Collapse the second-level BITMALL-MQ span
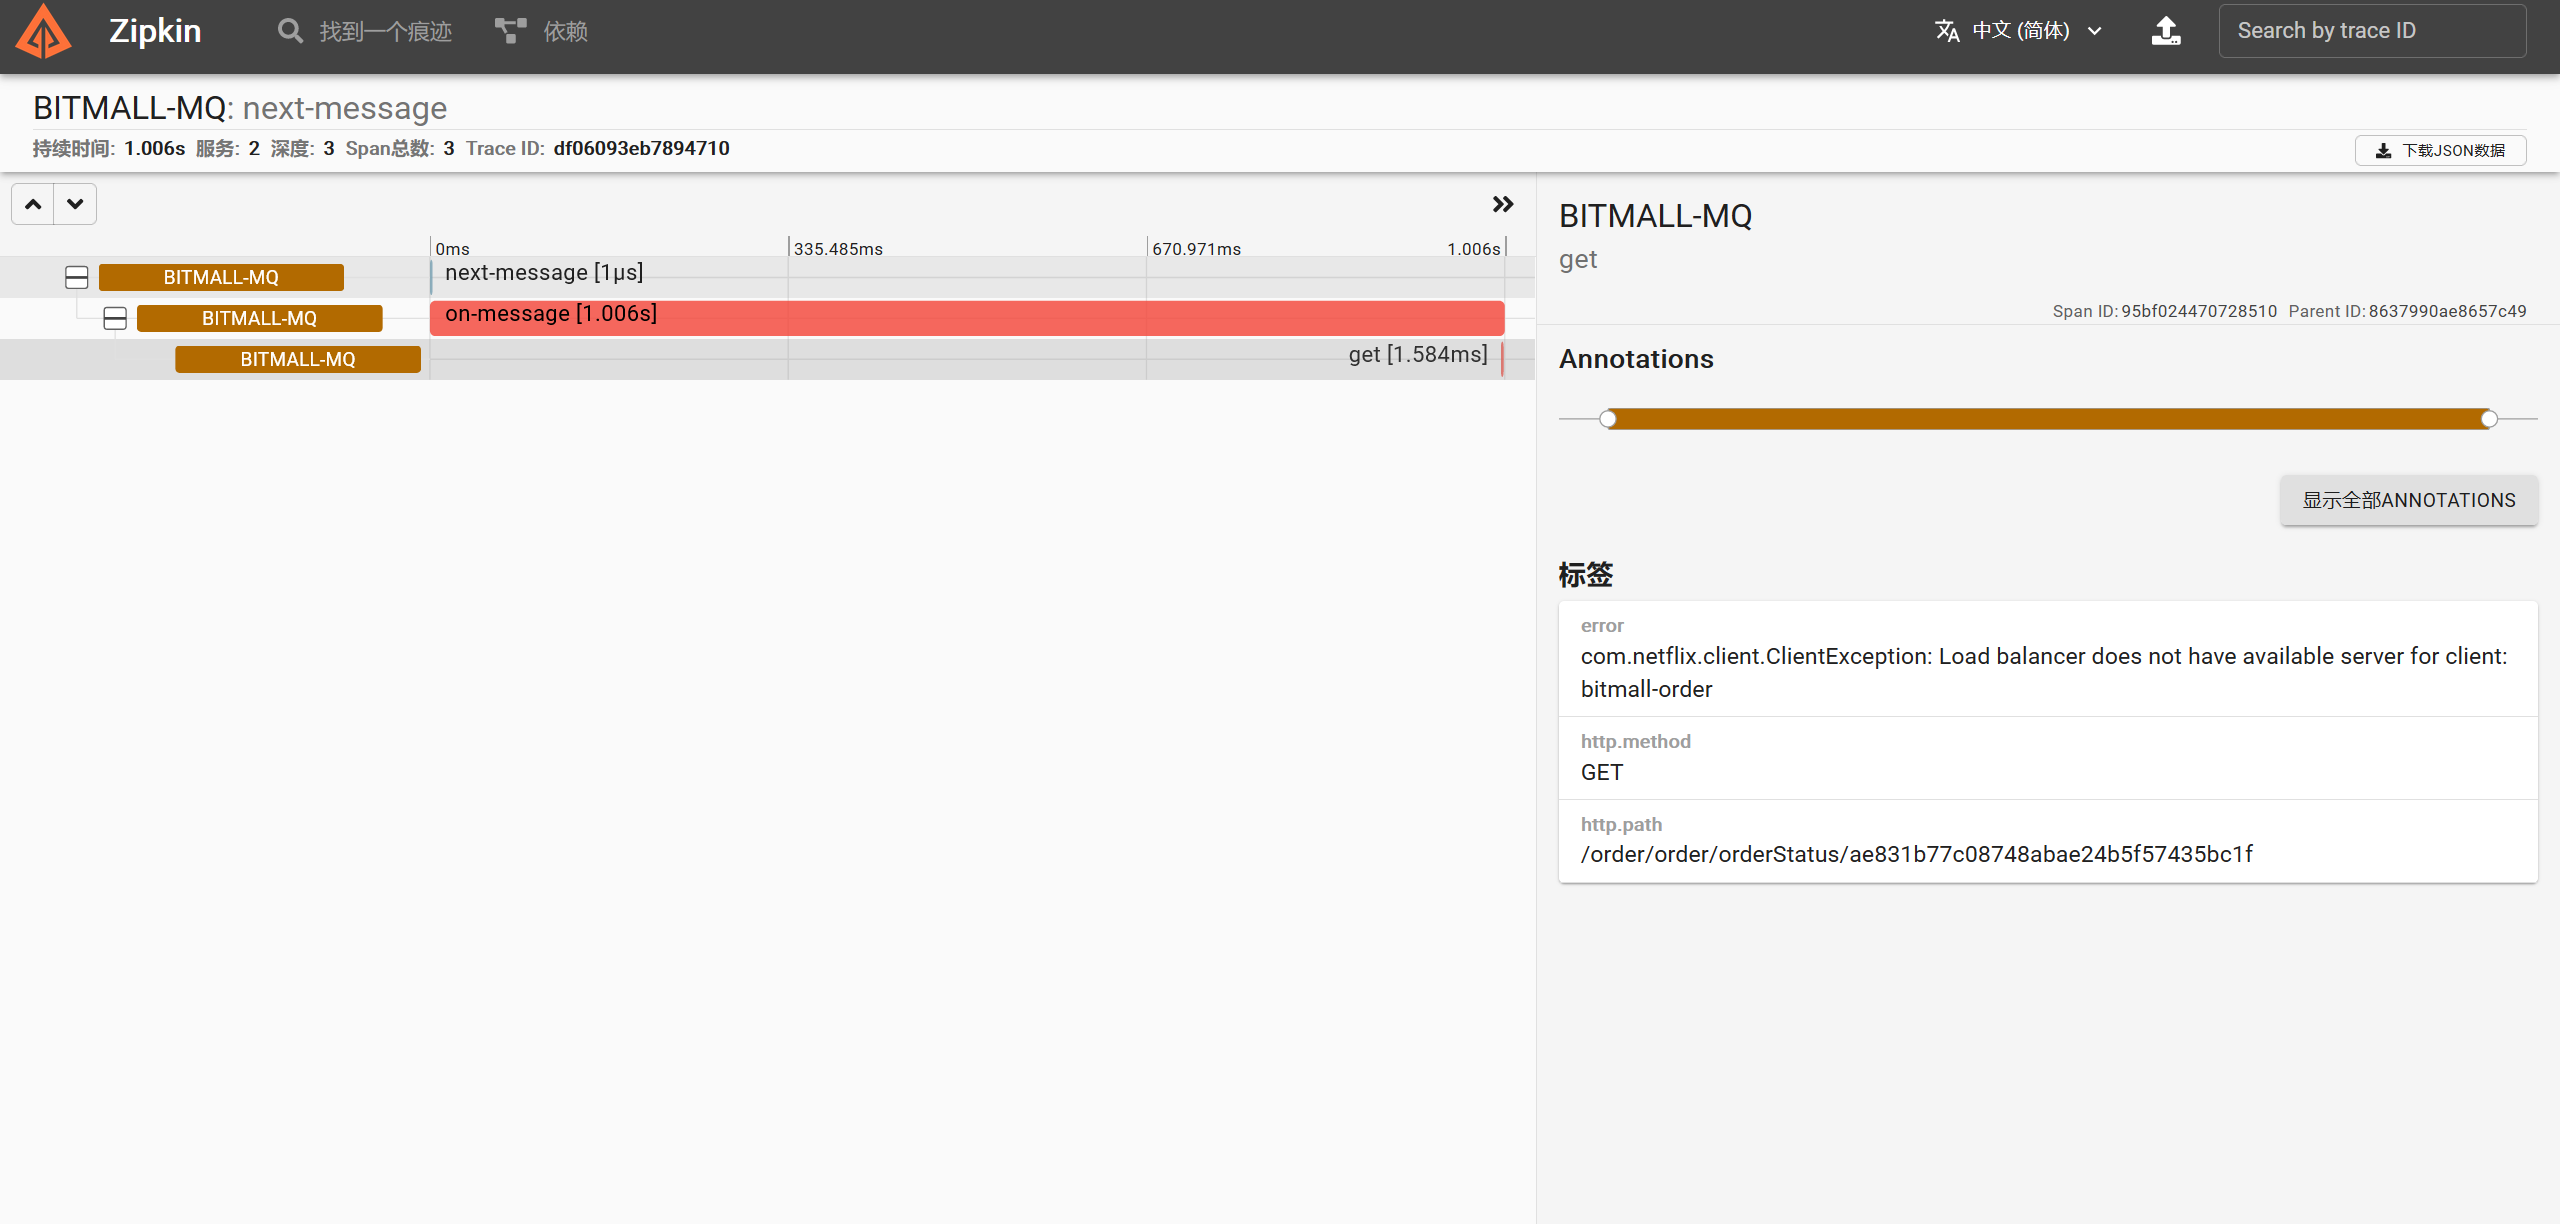 [115, 318]
